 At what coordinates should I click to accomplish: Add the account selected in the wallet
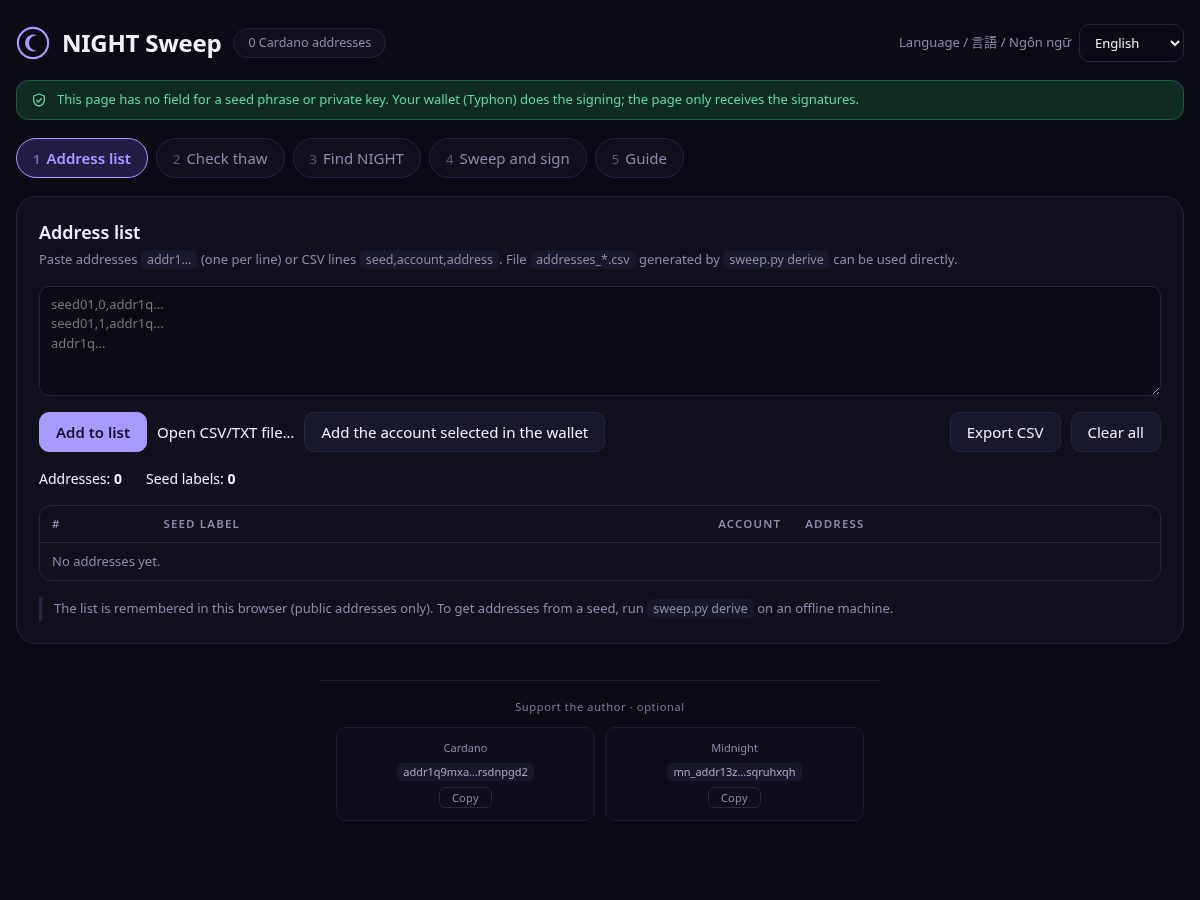[454, 432]
